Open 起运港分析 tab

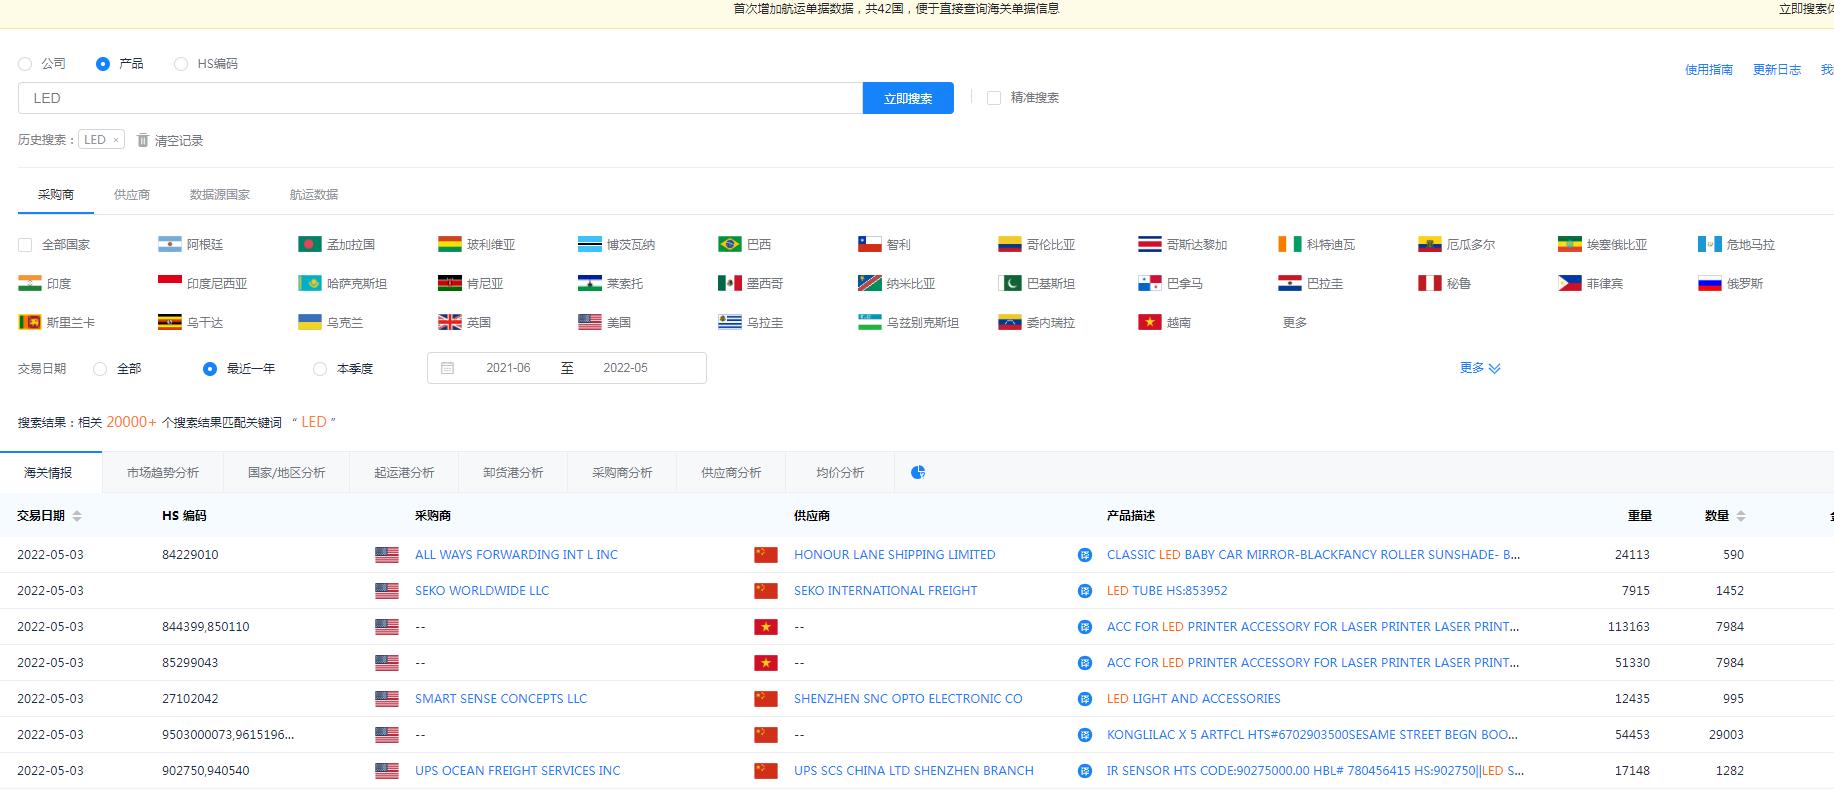click(x=404, y=472)
